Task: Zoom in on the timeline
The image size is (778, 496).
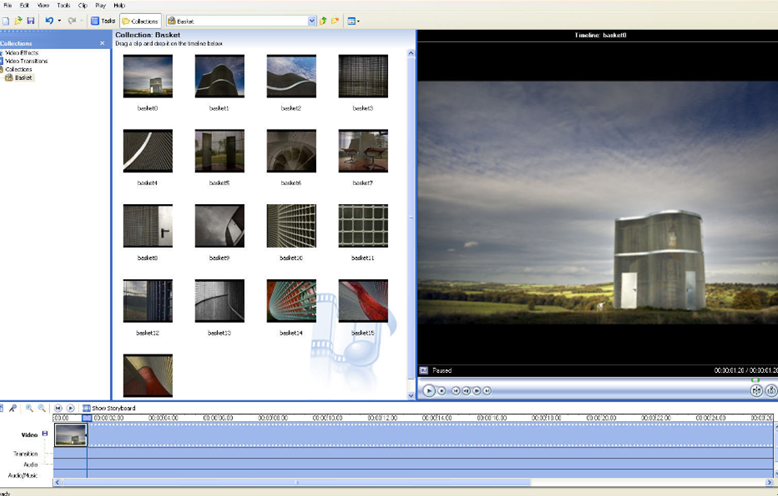Action: pos(29,408)
